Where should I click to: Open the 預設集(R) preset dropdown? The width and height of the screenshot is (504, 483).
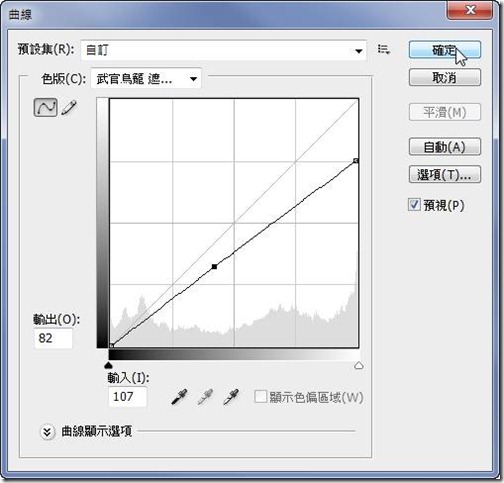(x=223, y=51)
